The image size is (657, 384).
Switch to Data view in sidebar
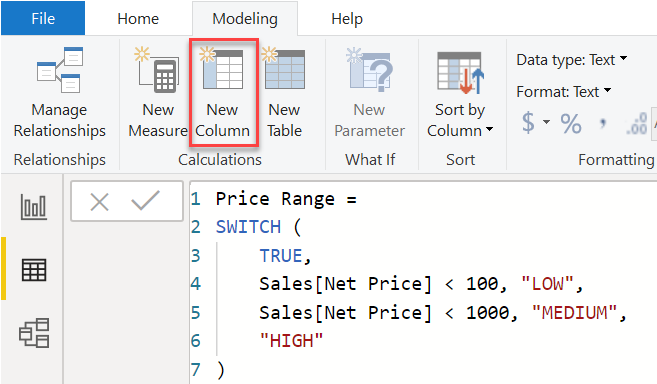pyautogui.click(x=34, y=269)
